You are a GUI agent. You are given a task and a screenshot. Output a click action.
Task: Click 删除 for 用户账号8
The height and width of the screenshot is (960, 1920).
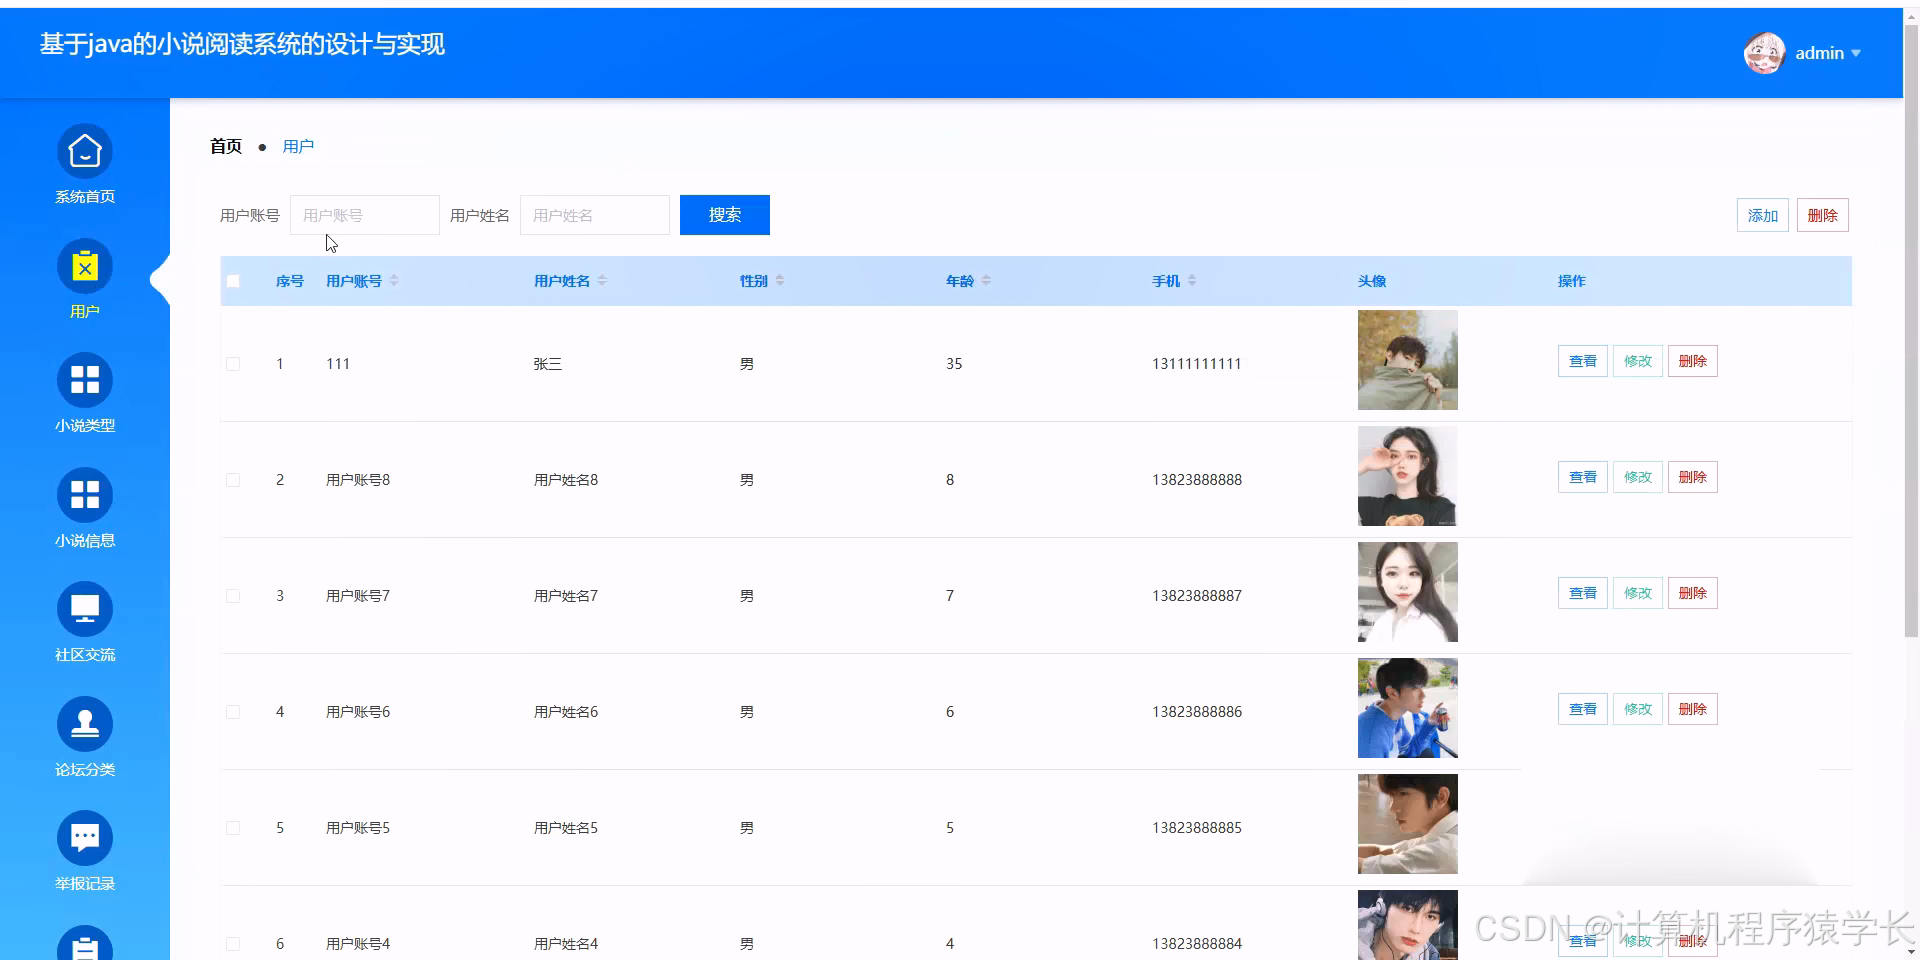[x=1693, y=477]
